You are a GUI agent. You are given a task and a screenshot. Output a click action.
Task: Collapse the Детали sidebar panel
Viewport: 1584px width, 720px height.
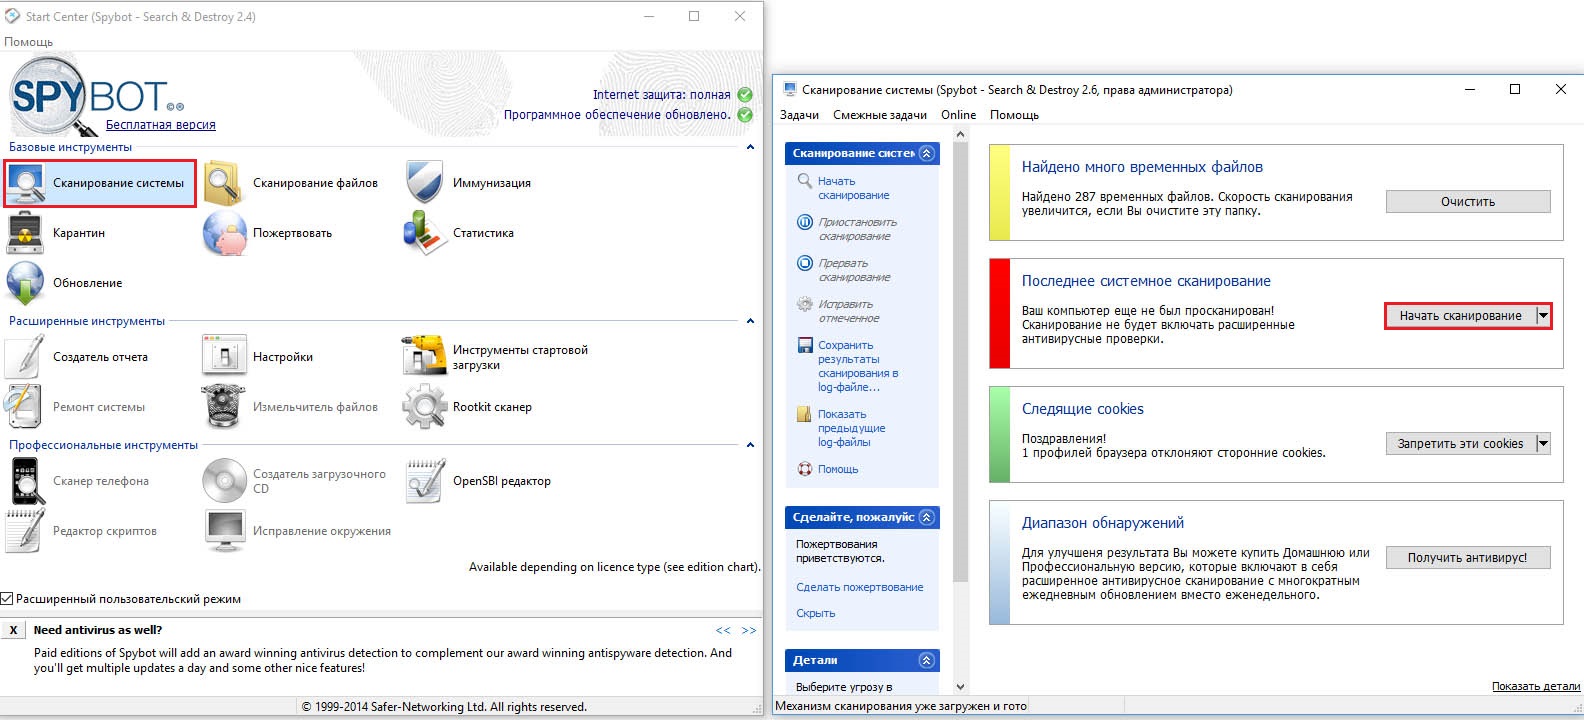[927, 660]
